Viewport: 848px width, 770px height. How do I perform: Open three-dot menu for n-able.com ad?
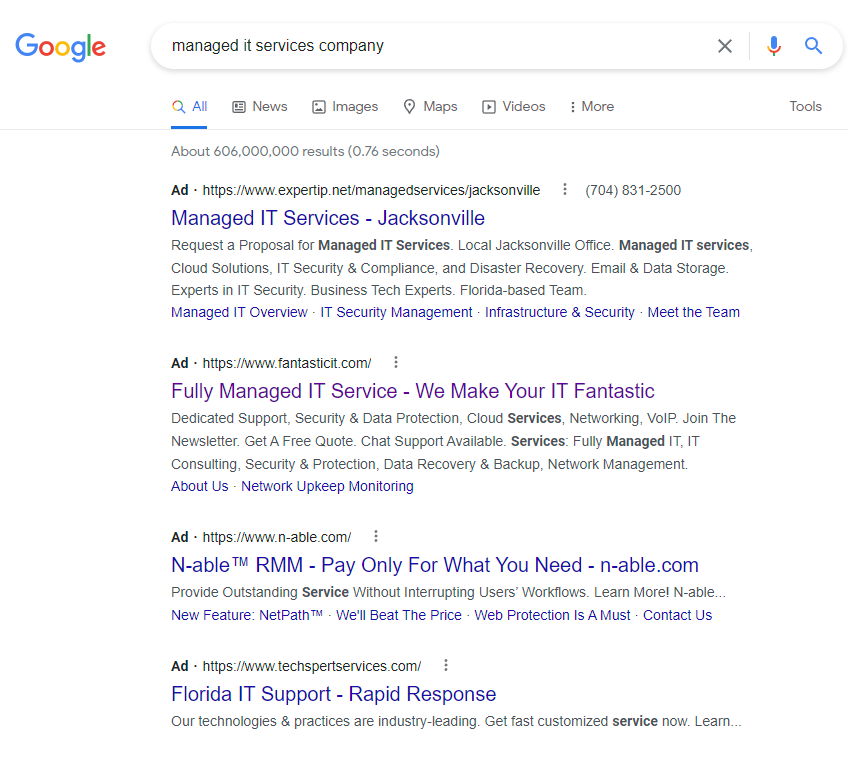click(x=376, y=537)
